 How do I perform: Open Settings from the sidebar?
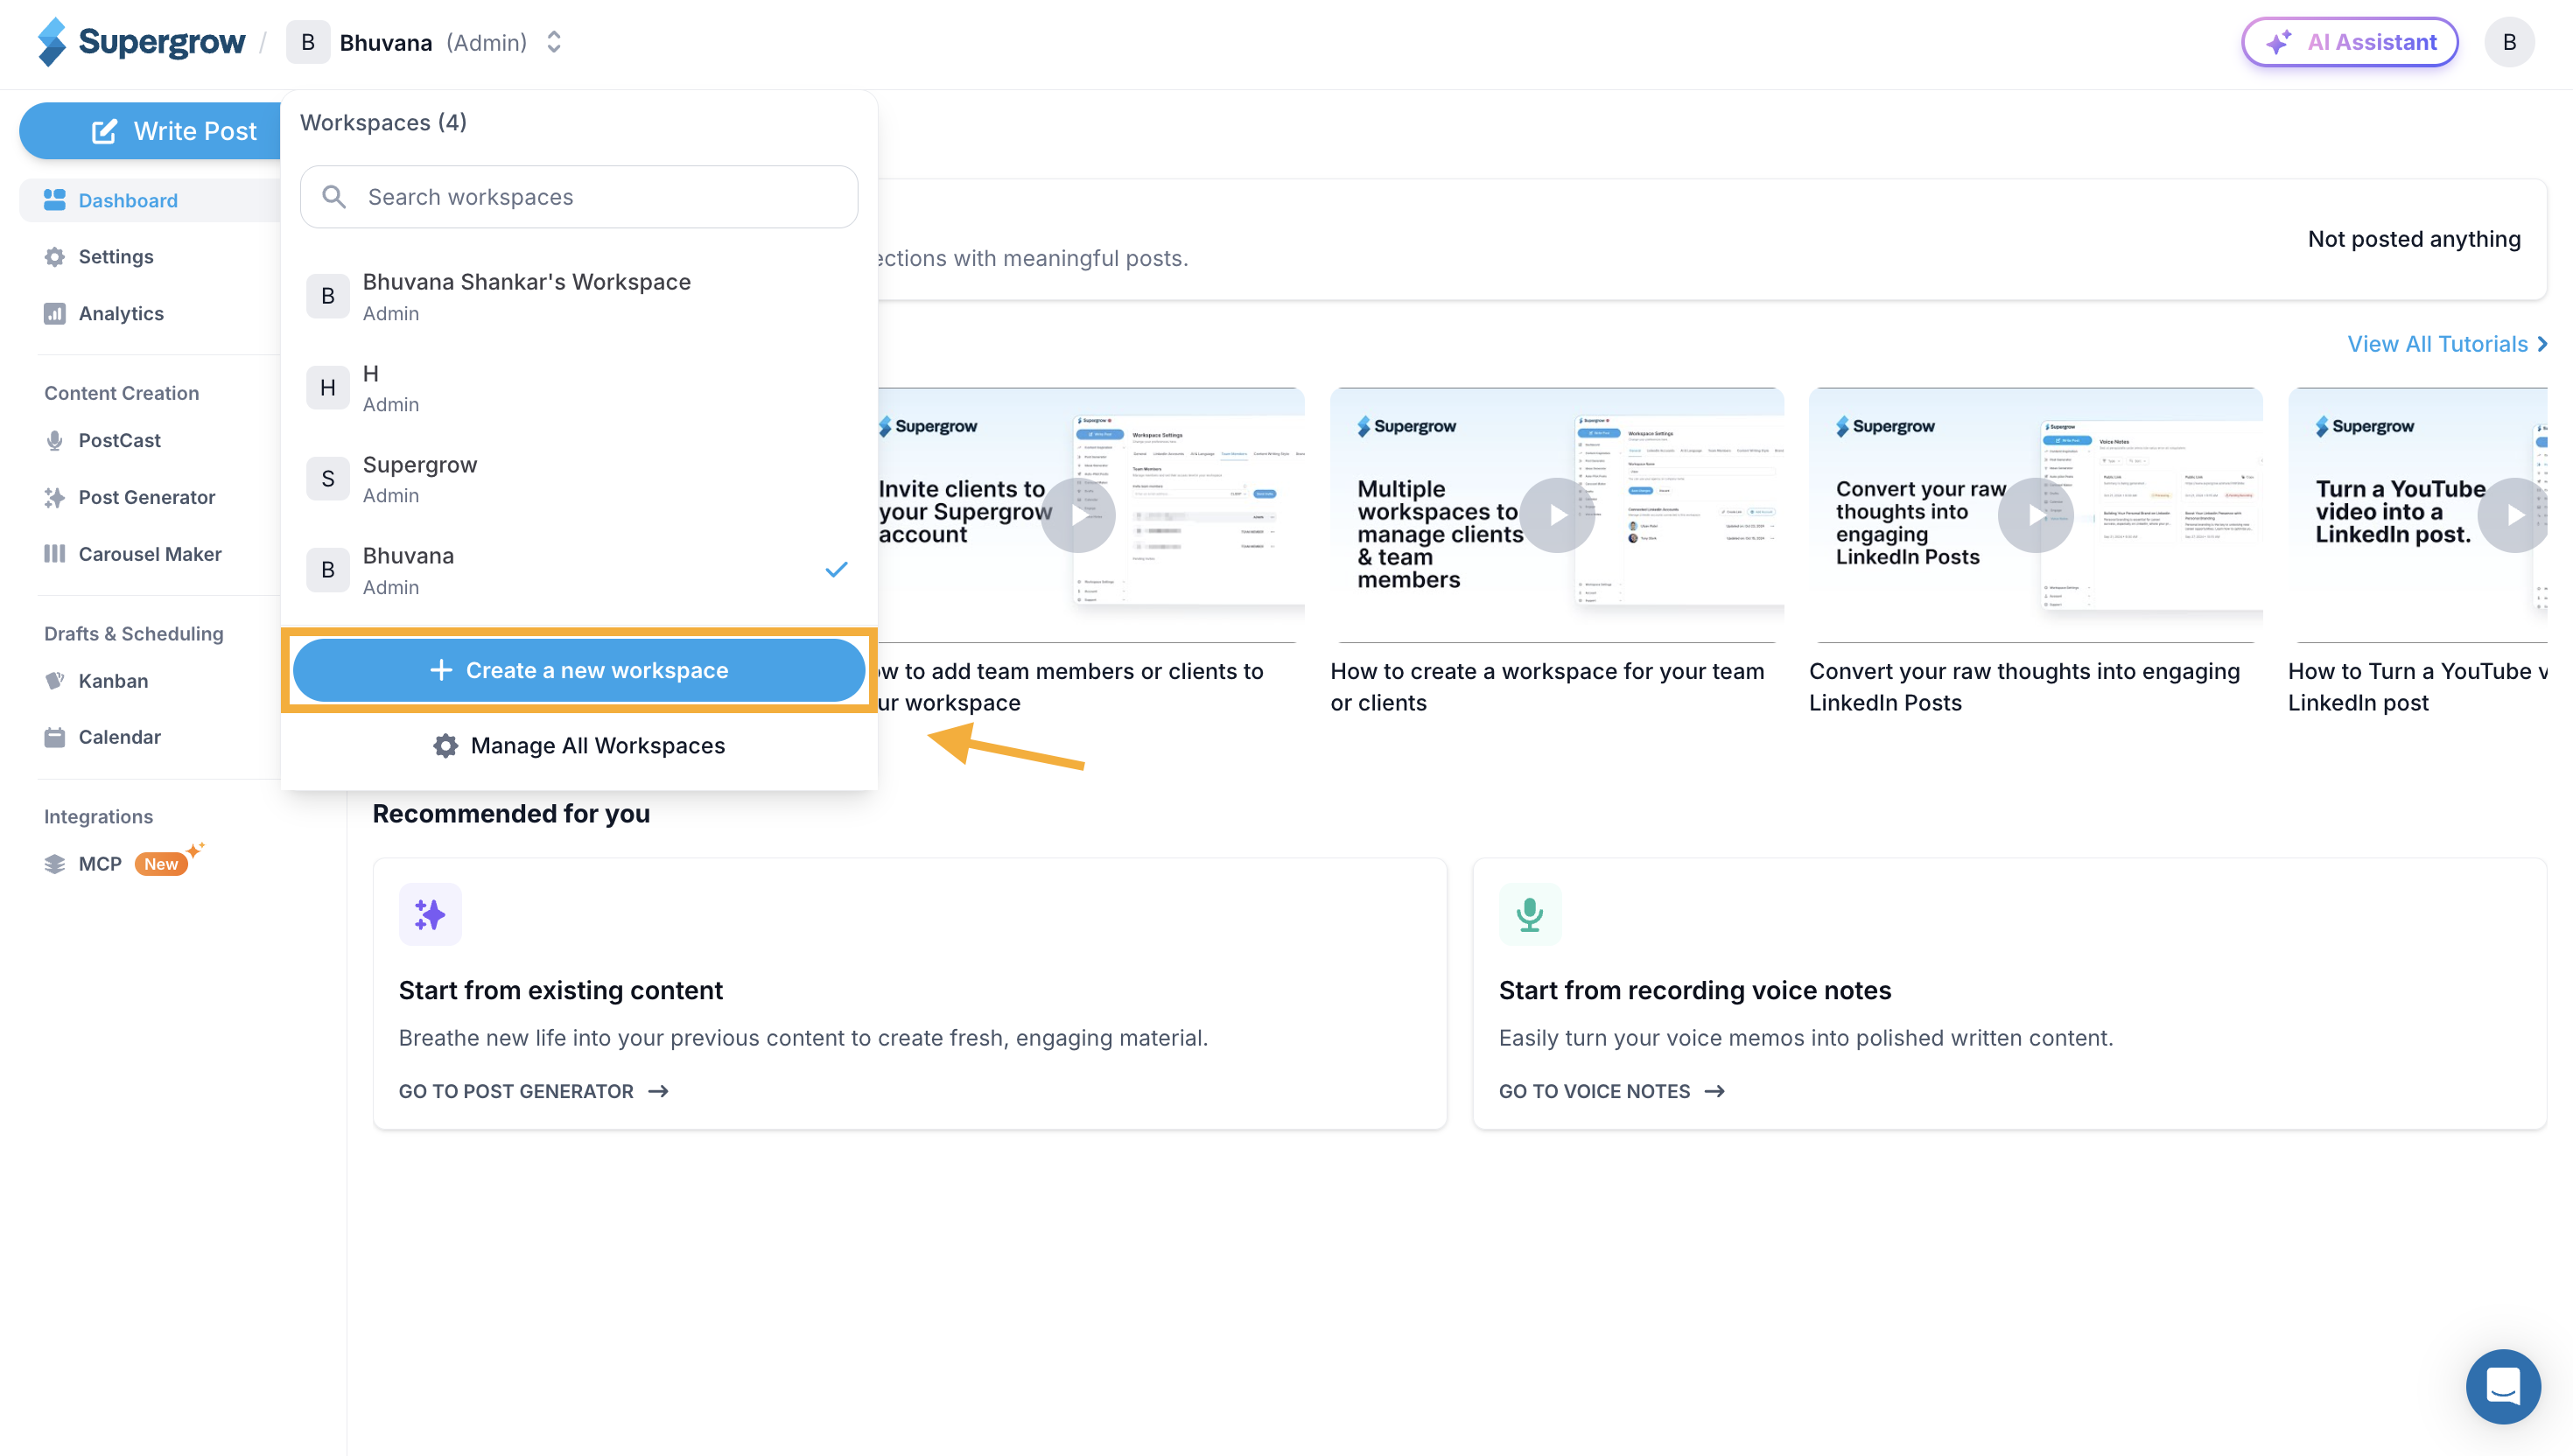coord(116,257)
